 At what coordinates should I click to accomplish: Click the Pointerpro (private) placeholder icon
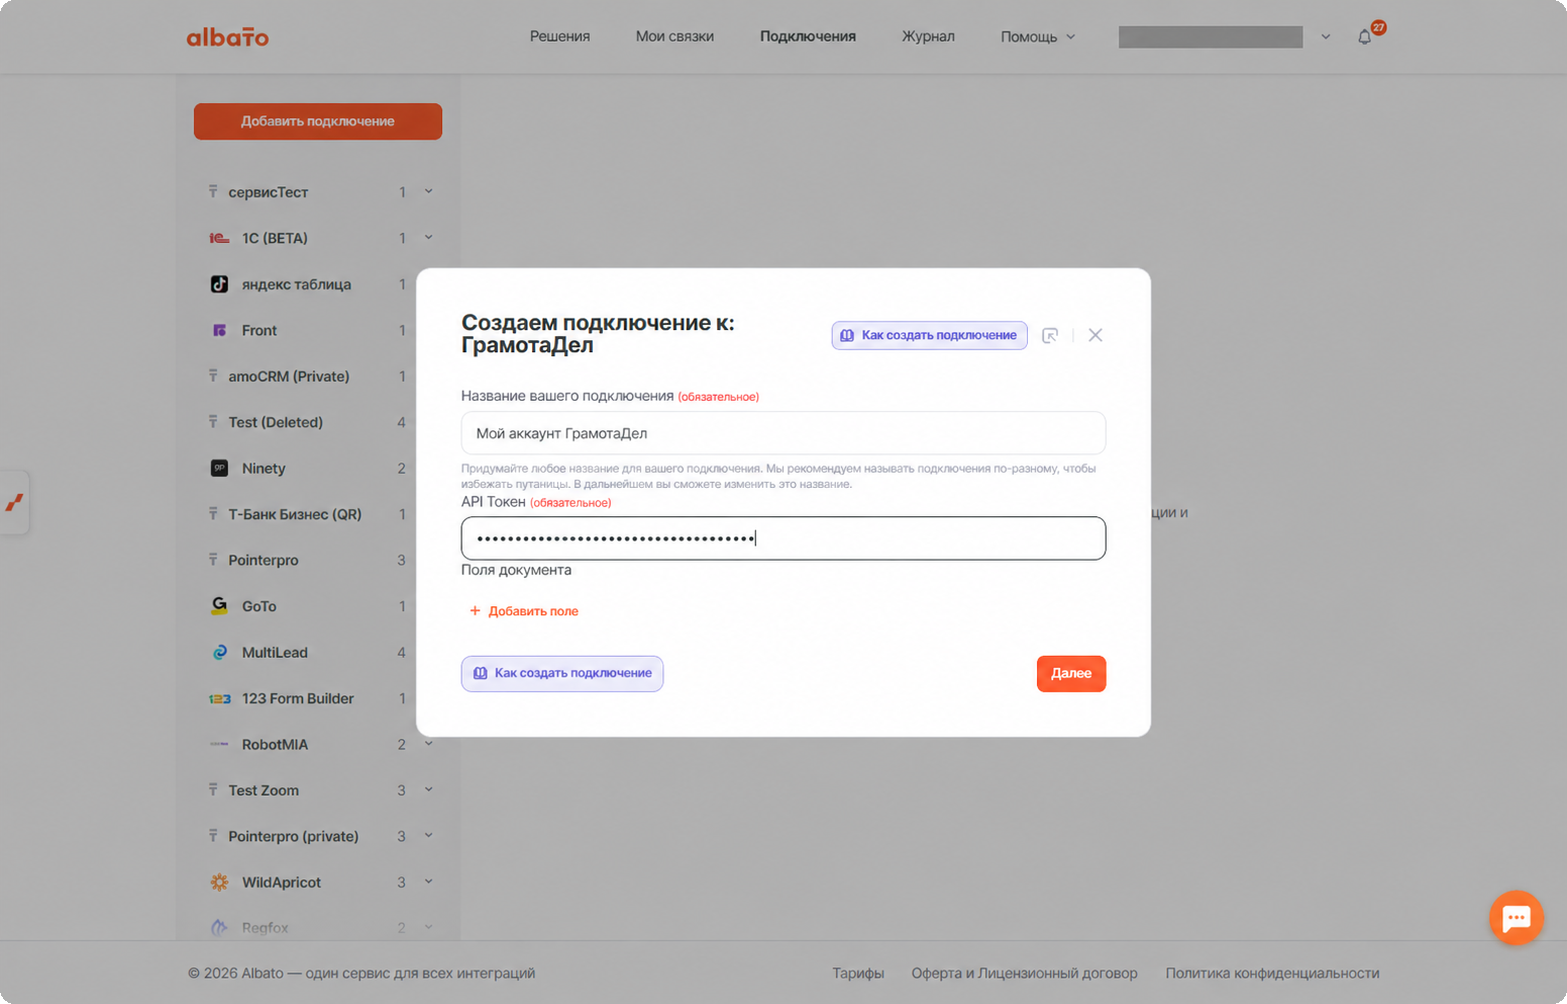(x=213, y=835)
